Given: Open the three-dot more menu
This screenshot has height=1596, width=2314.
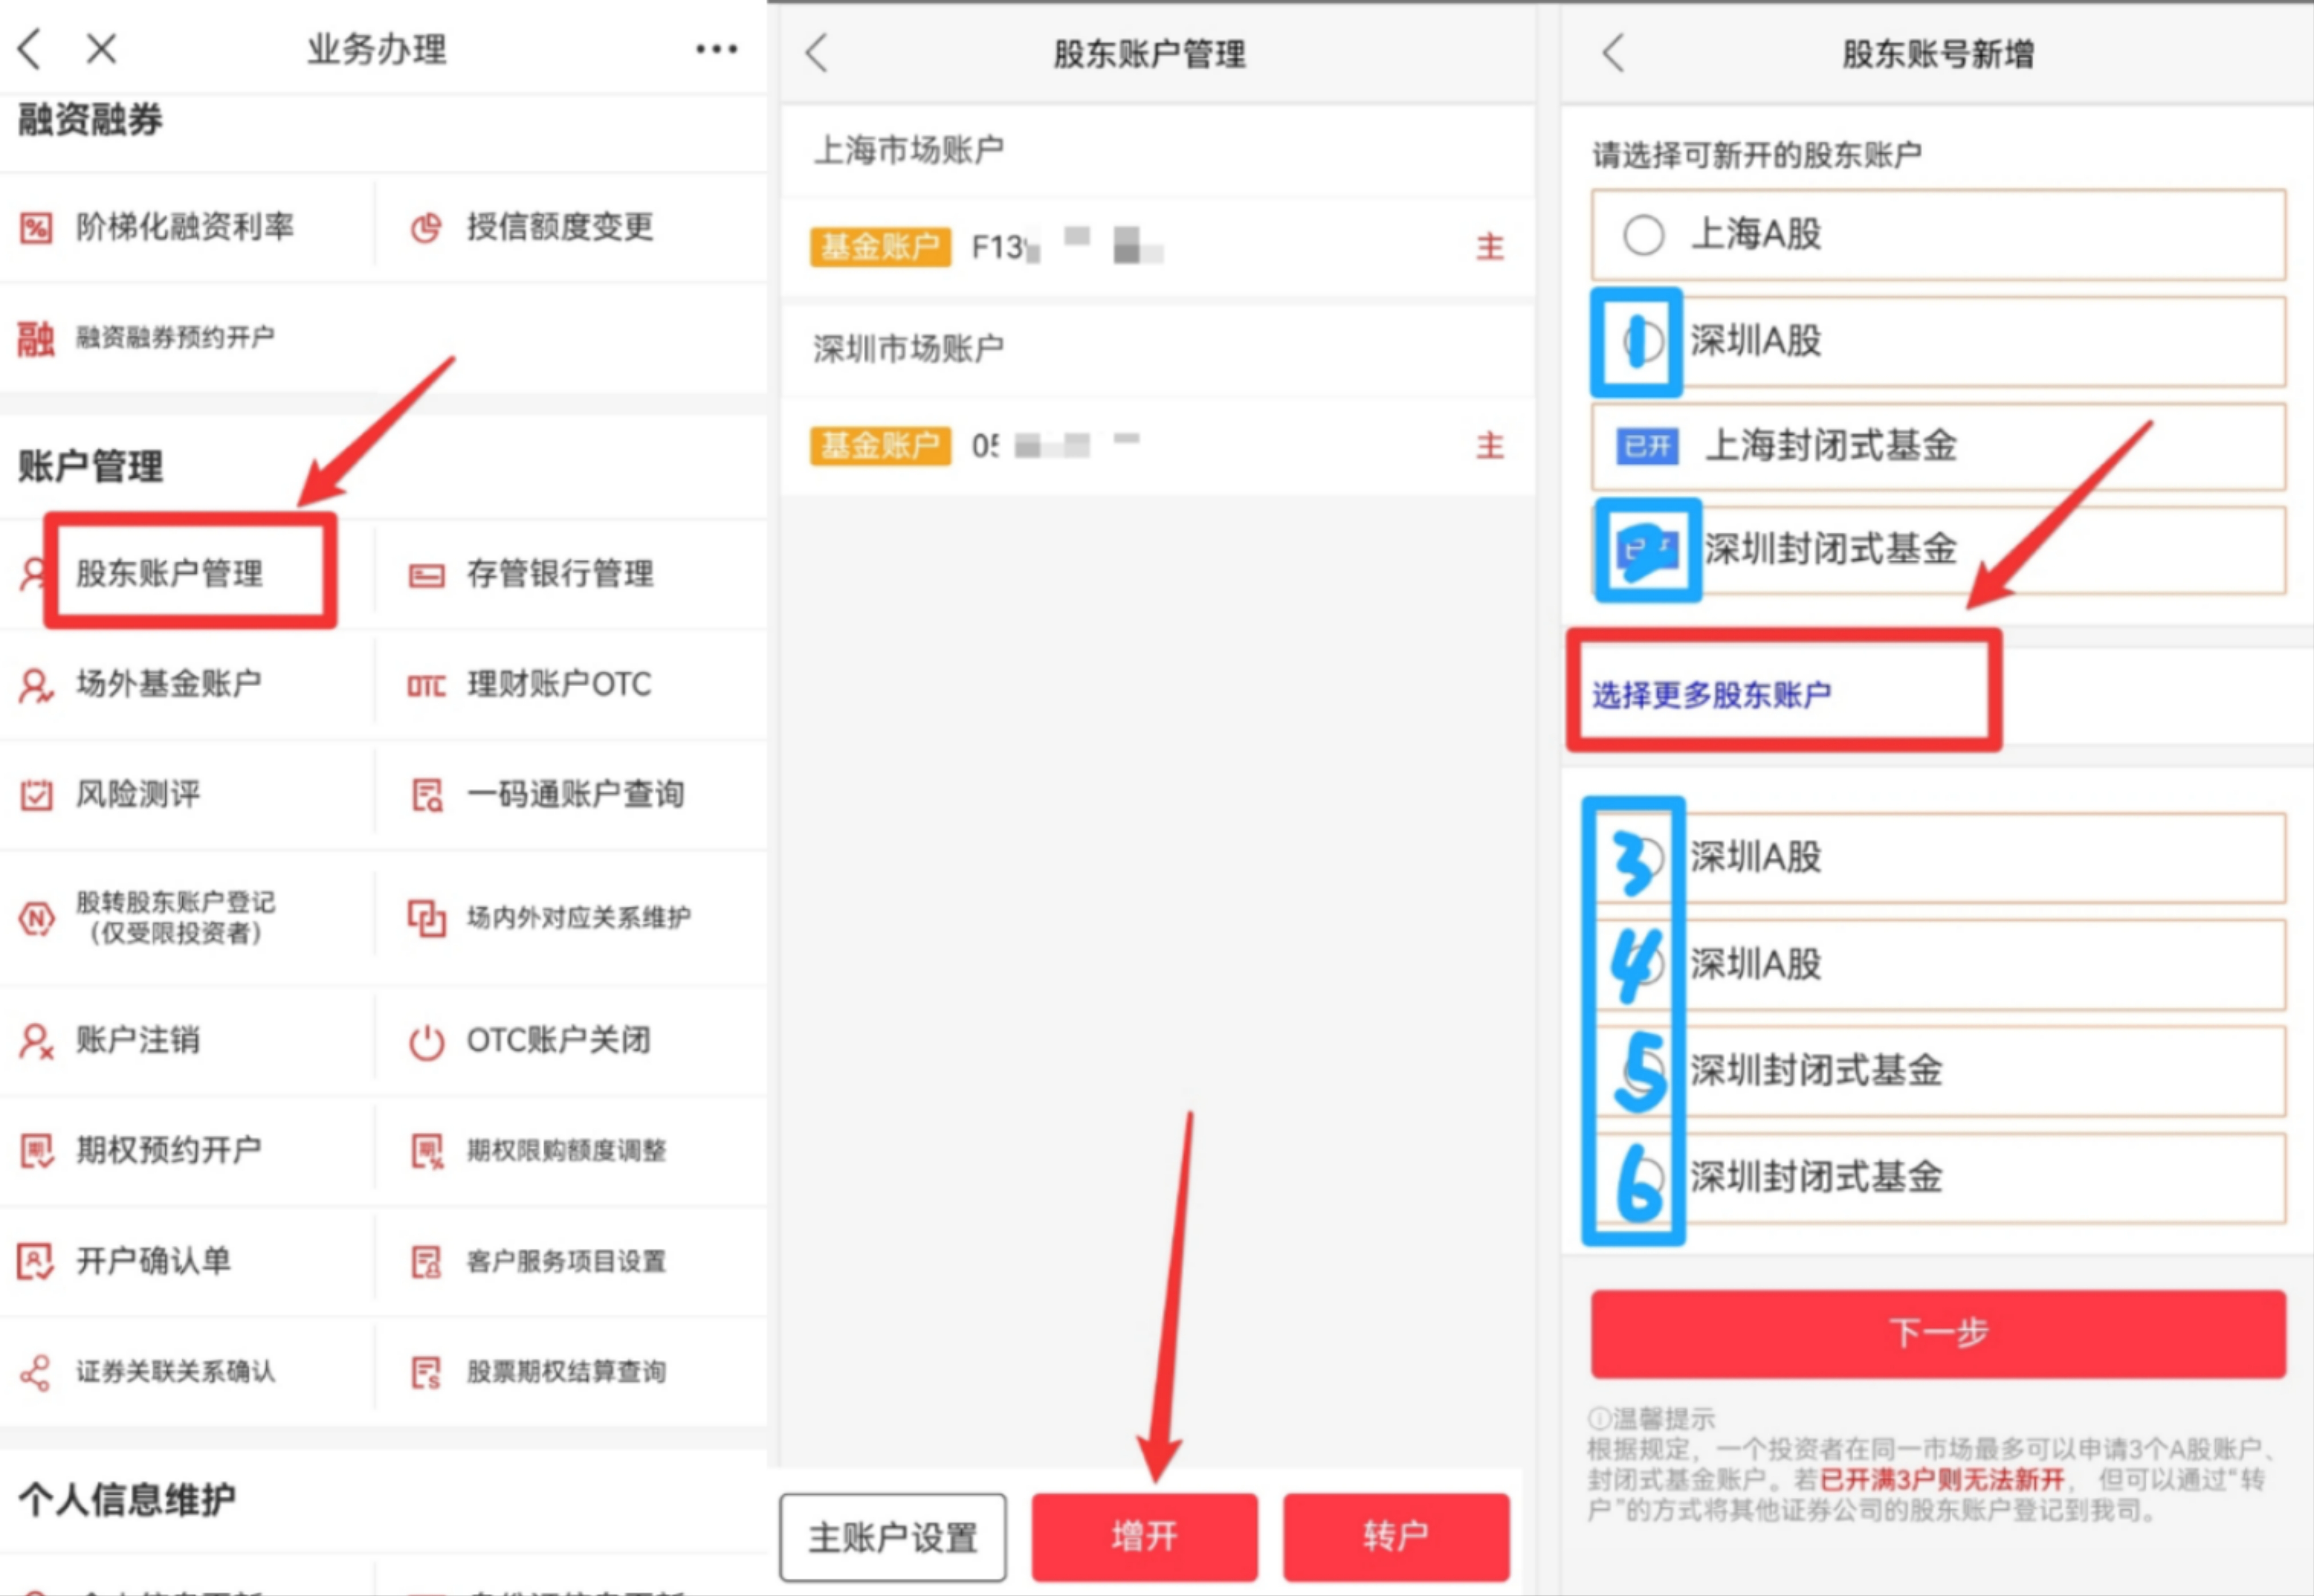Looking at the screenshot, I should click(716, 49).
